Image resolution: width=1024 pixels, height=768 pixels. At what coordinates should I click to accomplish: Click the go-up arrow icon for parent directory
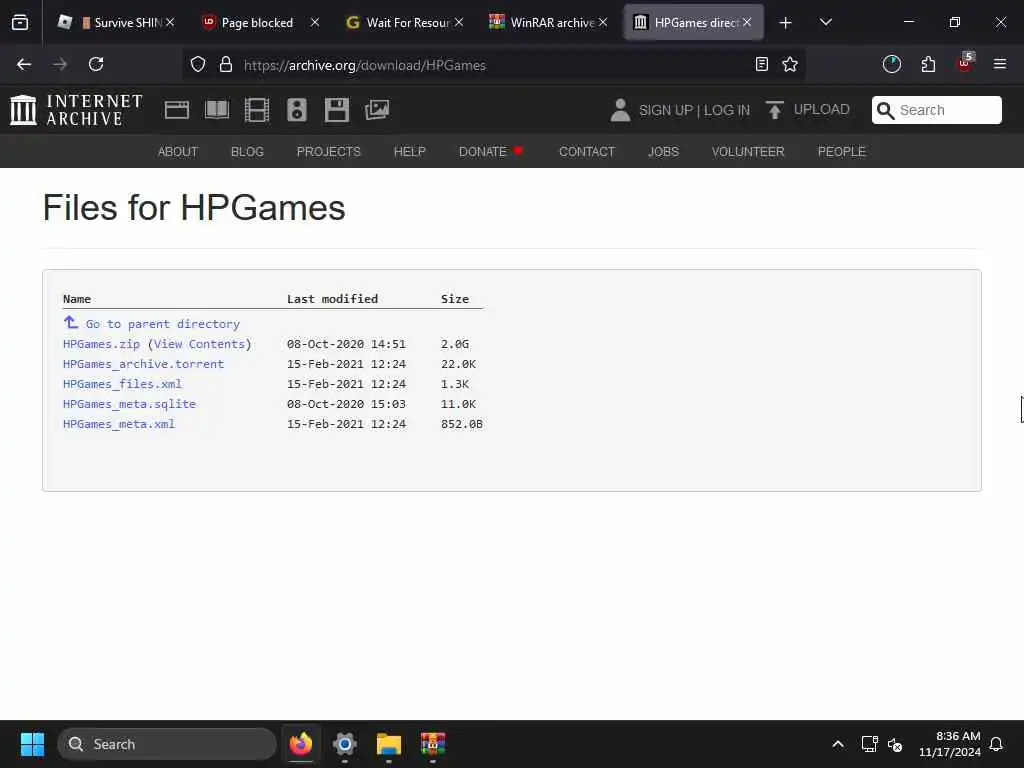(71, 323)
